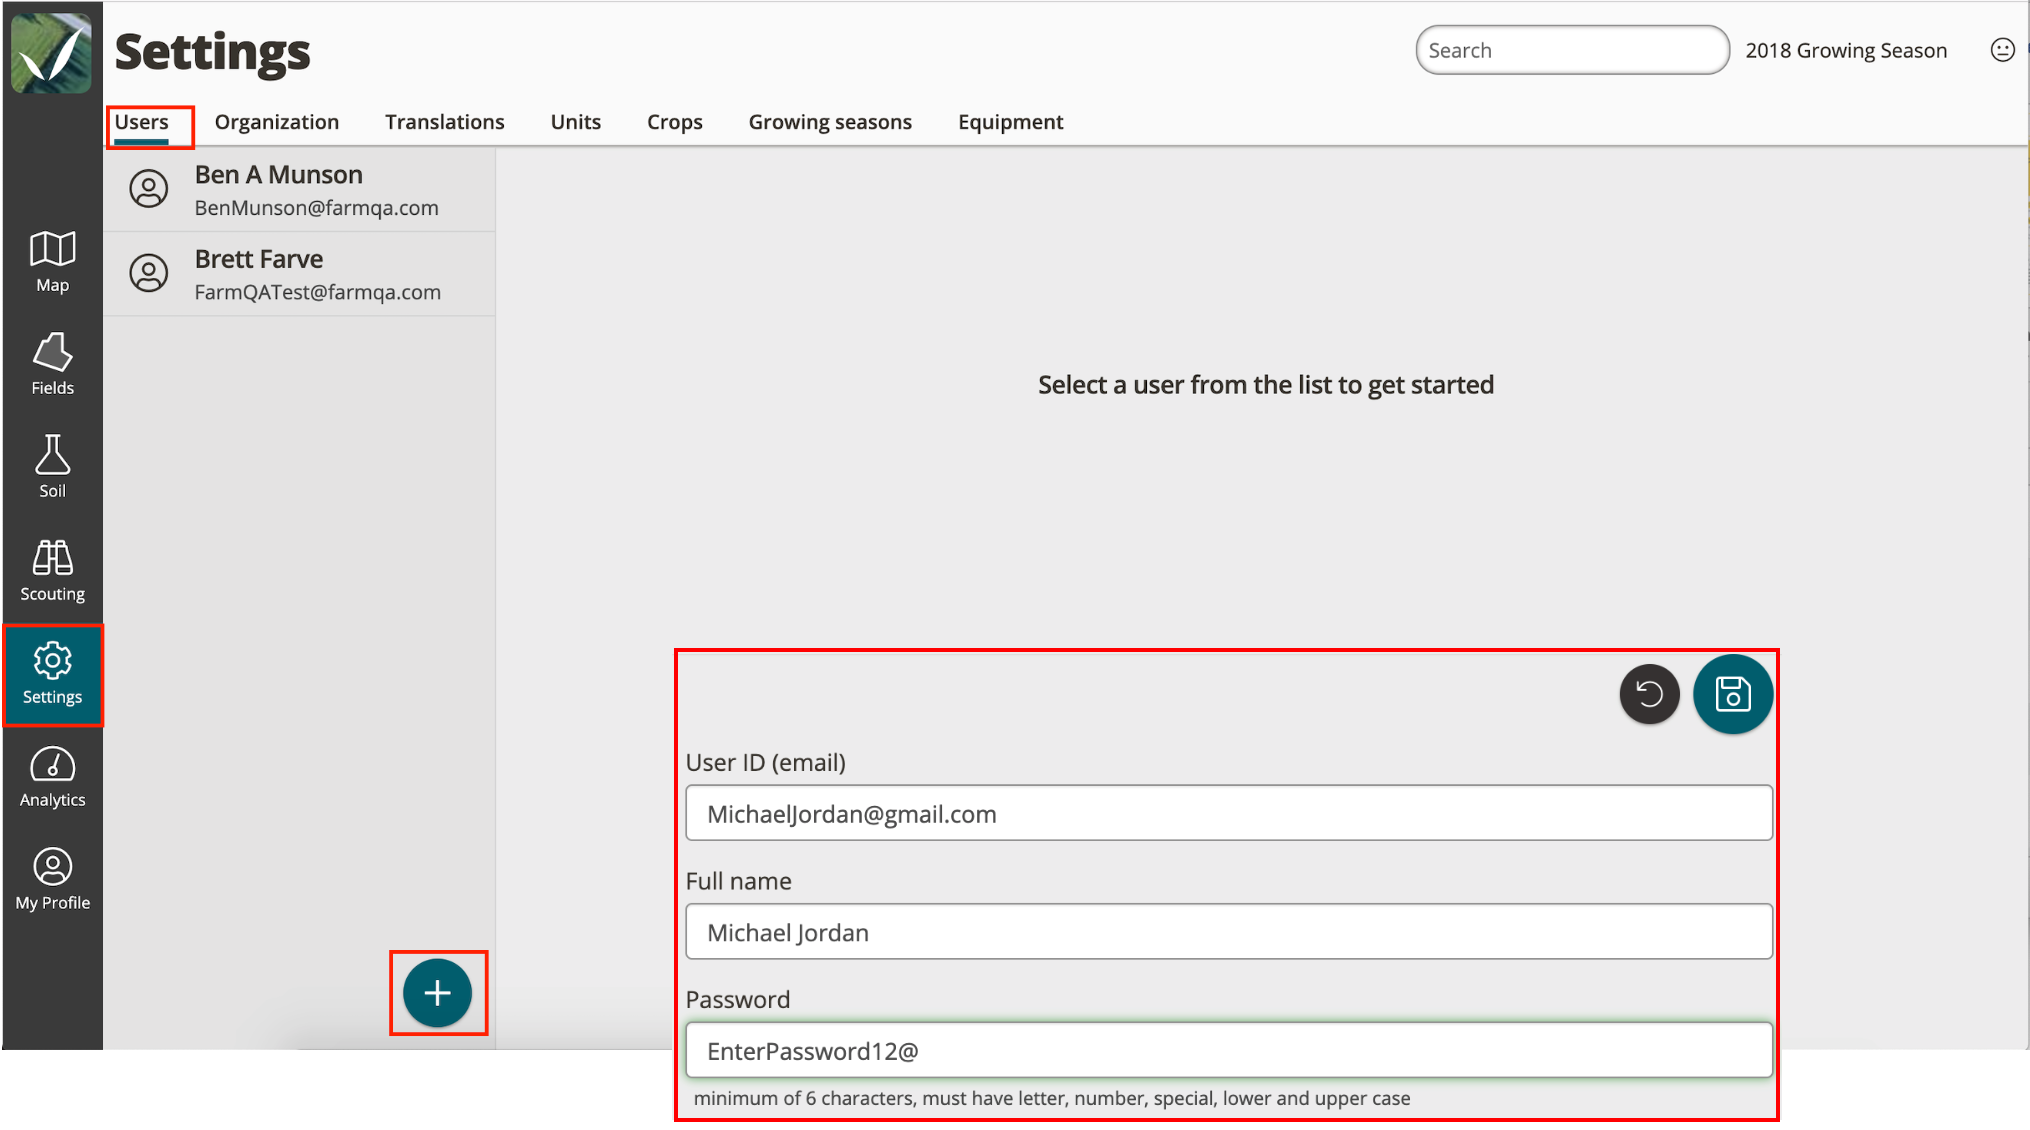Switch to the Units tab
Screen dimensions: 2030x1130
[576, 122]
